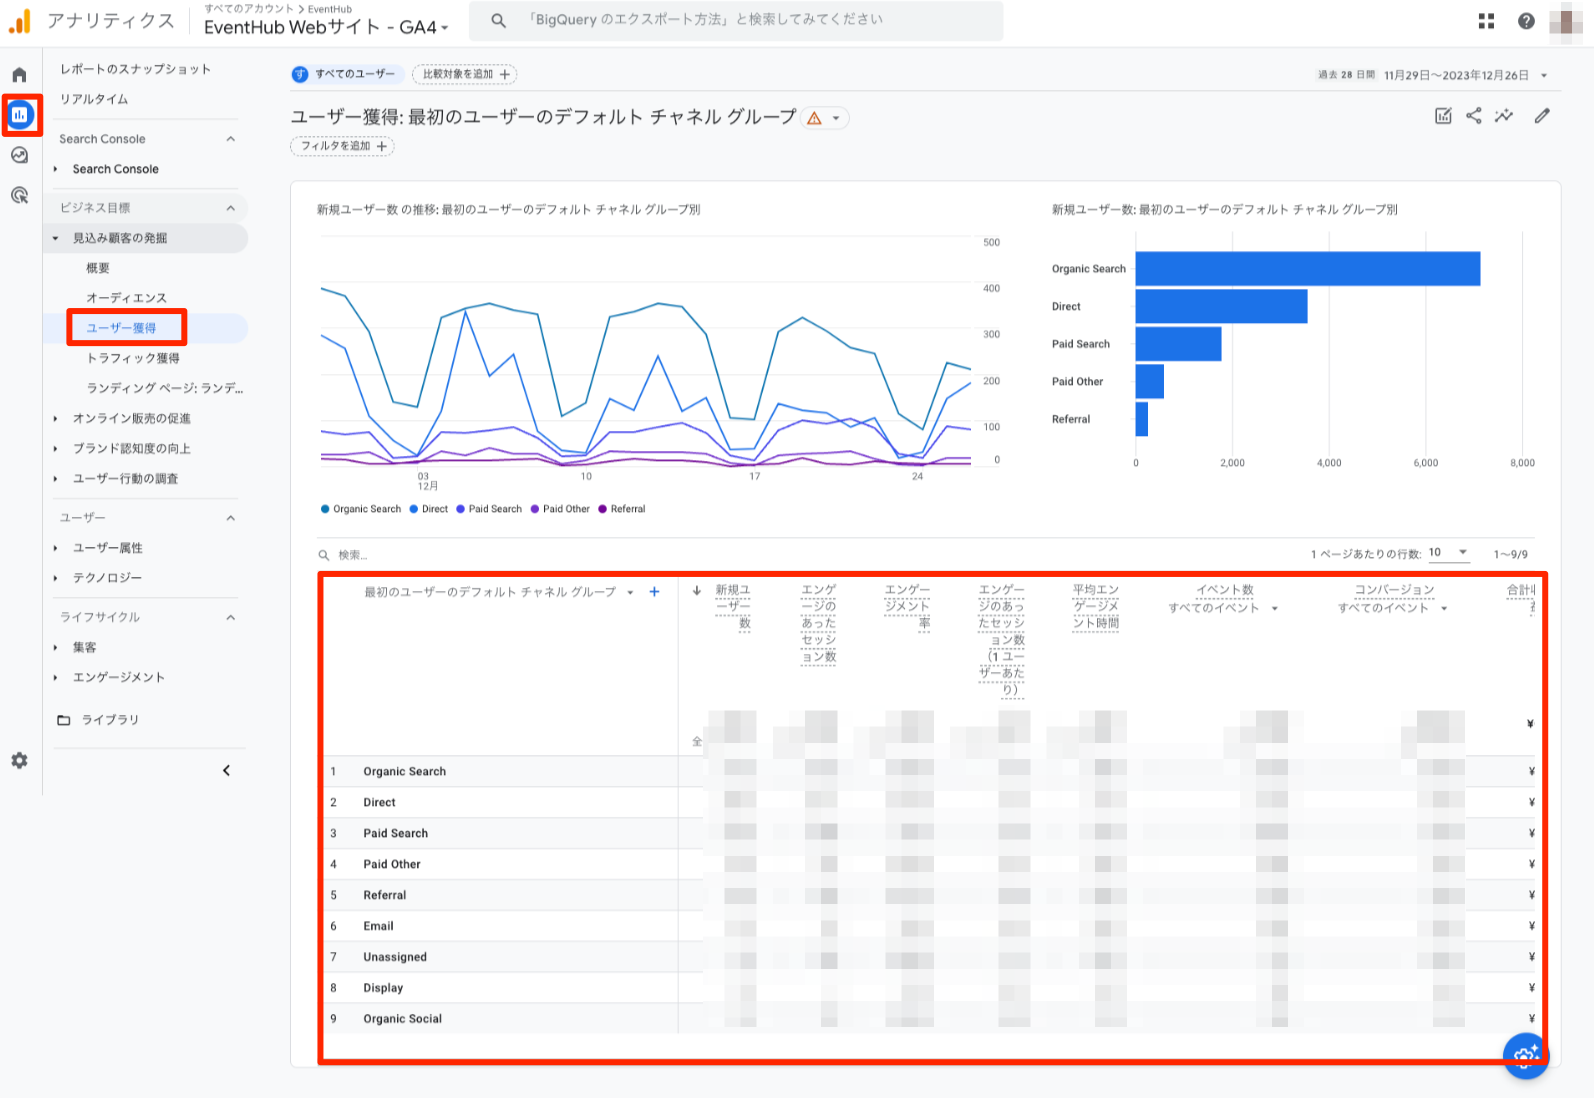Select the トラフィック獲得 report
The image size is (1594, 1098).
pyautogui.click(x=133, y=358)
